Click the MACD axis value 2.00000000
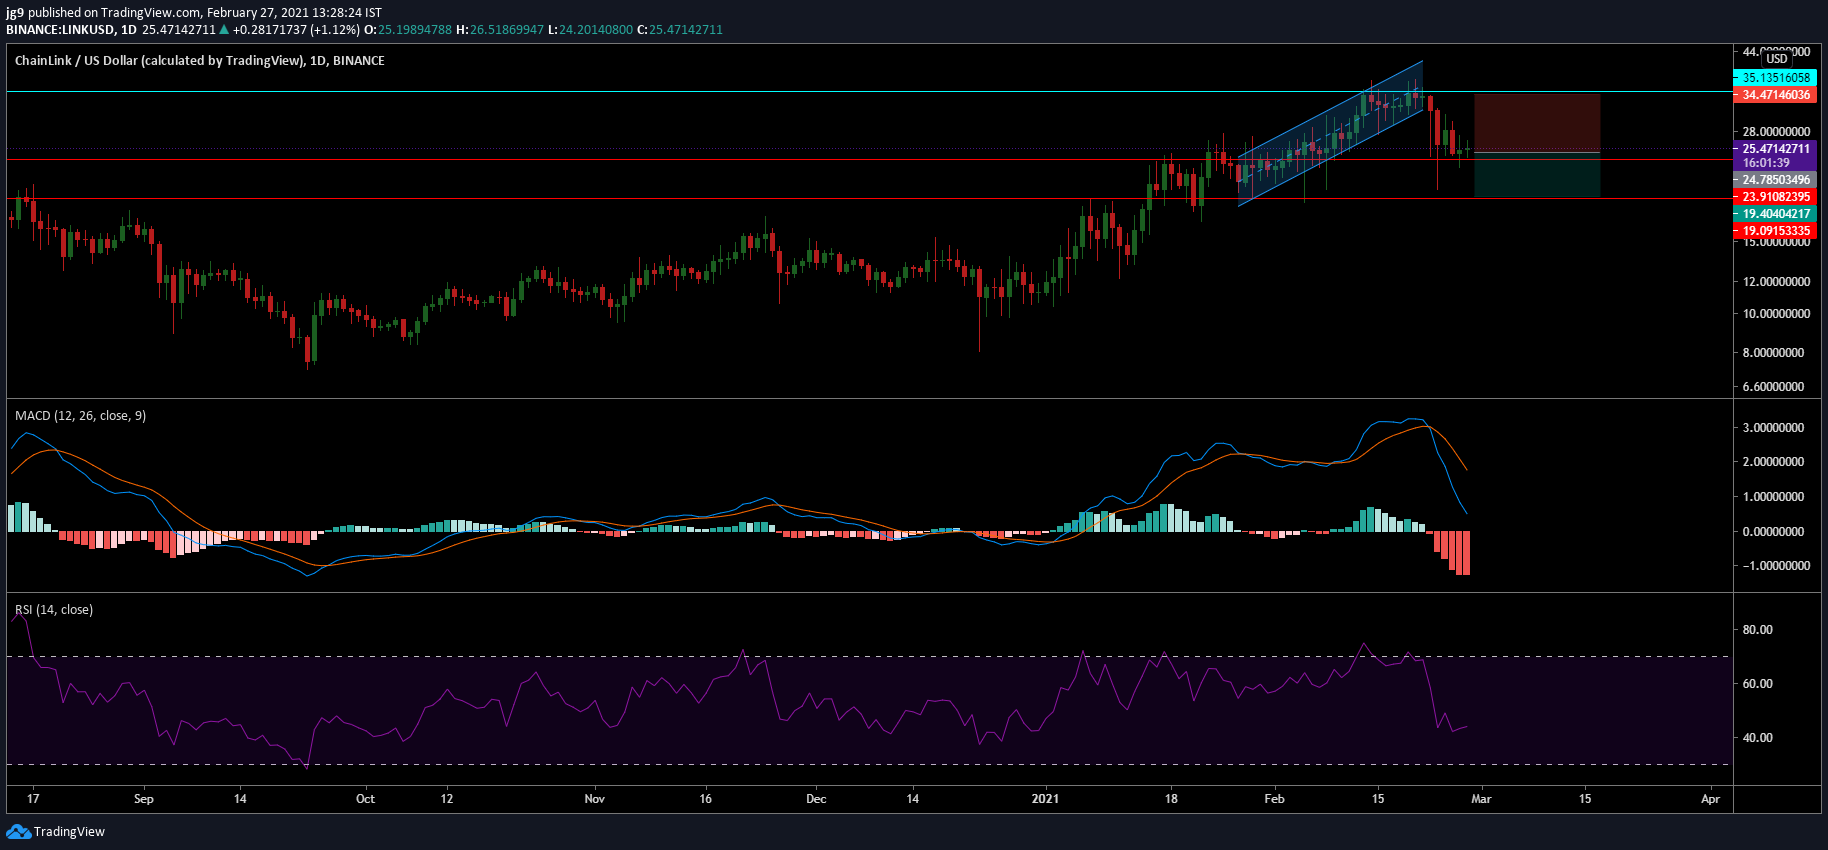The image size is (1828, 850). point(1773,462)
